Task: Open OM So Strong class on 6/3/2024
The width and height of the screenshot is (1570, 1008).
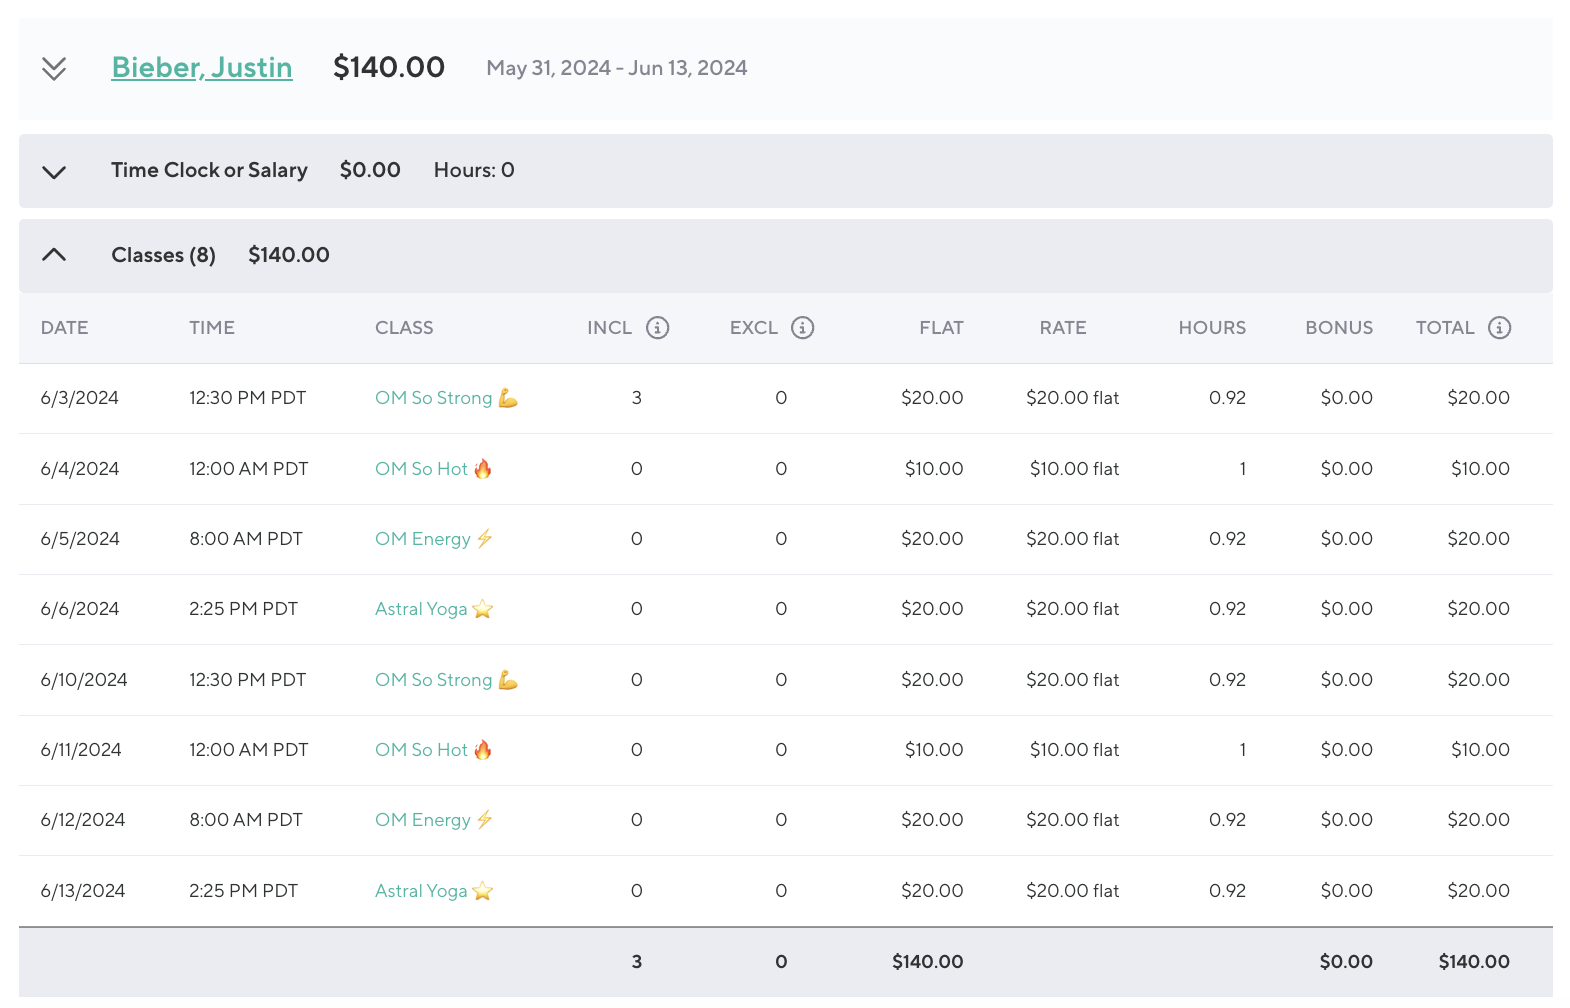Action: tap(434, 398)
